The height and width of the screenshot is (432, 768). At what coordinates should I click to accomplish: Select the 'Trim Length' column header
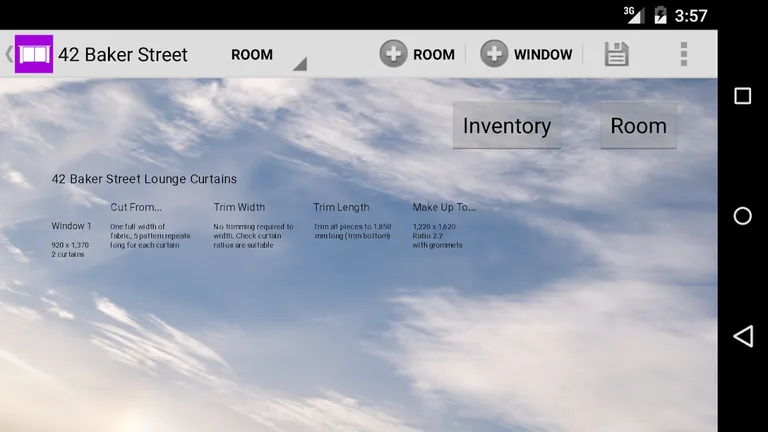pyautogui.click(x=341, y=207)
